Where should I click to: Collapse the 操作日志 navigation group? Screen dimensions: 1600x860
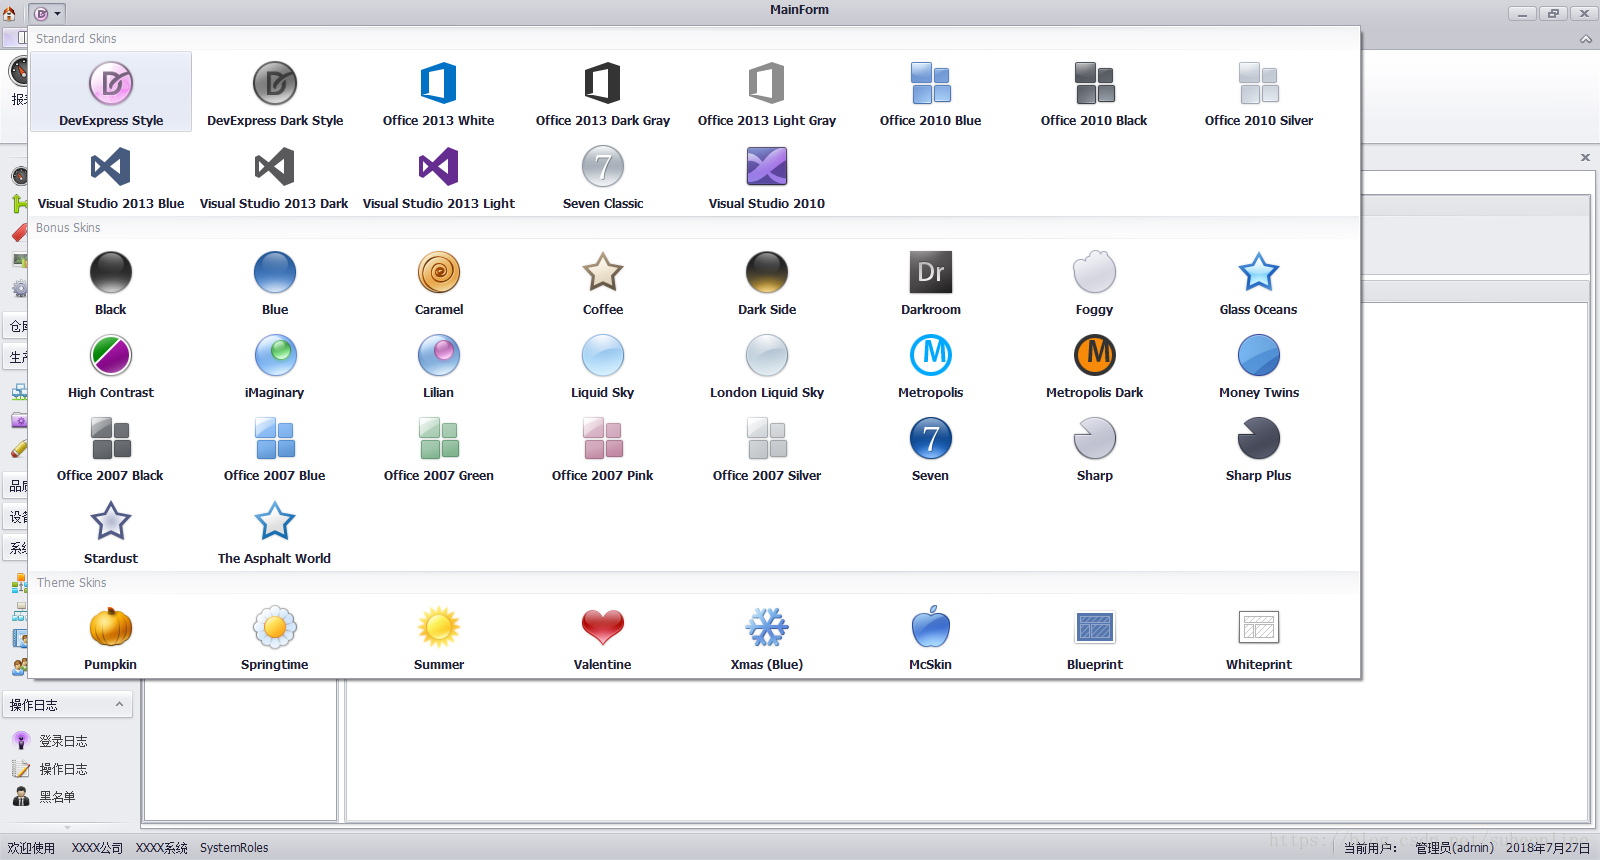click(119, 705)
